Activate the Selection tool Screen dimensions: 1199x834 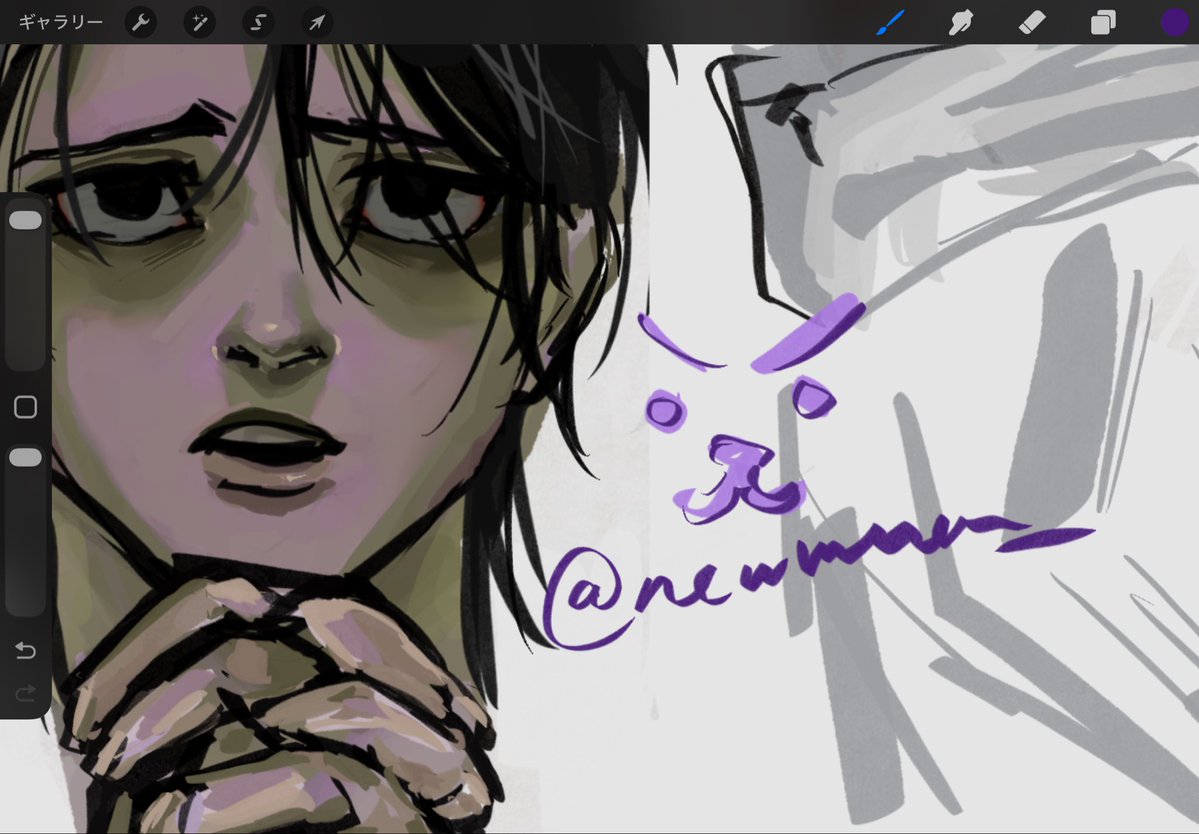[258, 22]
